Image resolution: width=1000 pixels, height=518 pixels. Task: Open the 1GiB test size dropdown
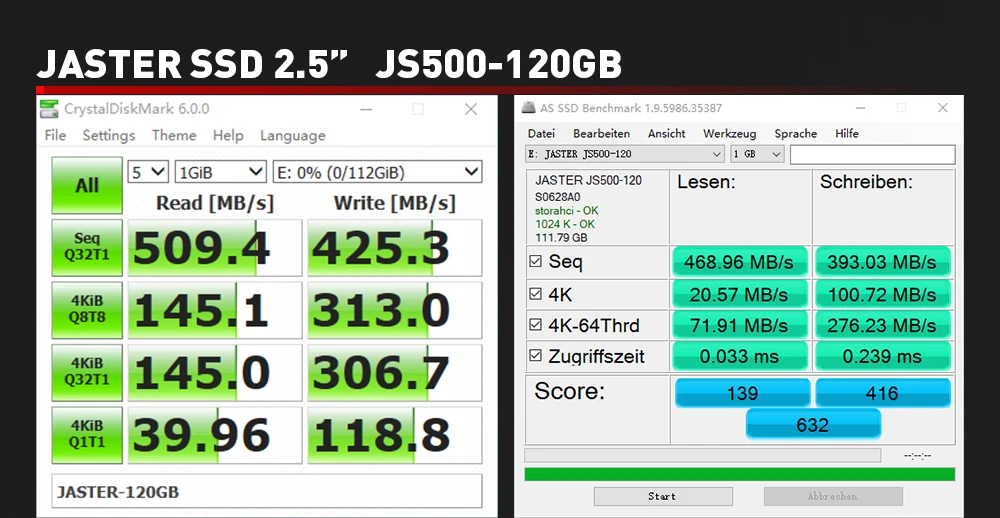click(221, 172)
